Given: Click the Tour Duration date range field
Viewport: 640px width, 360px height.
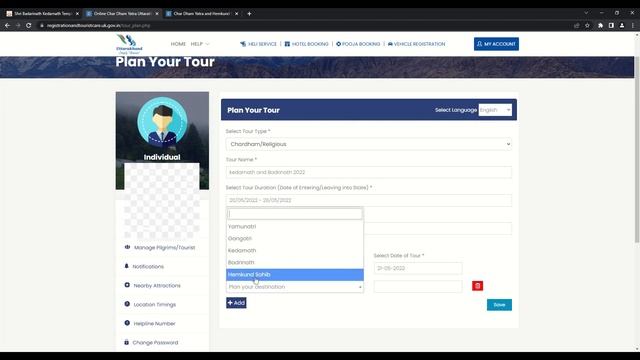Looking at the screenshot, I should pyautogui.click(x=369, y=200).
